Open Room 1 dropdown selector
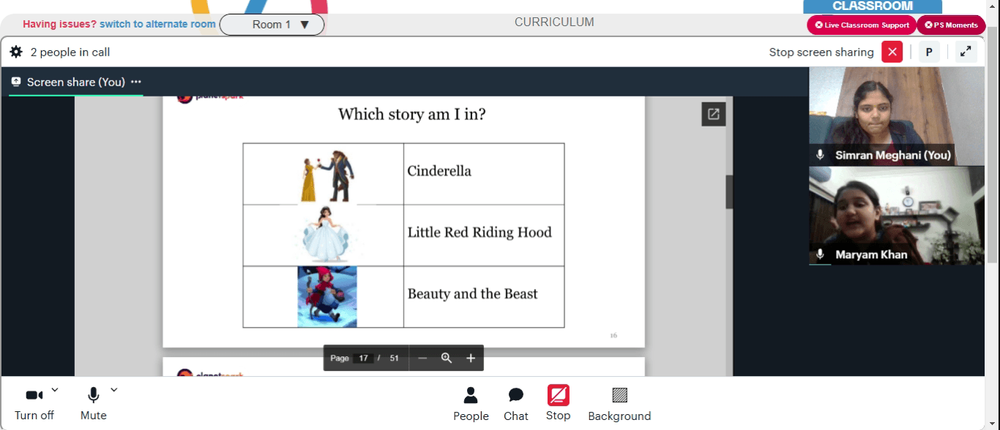 pos(272,24)
